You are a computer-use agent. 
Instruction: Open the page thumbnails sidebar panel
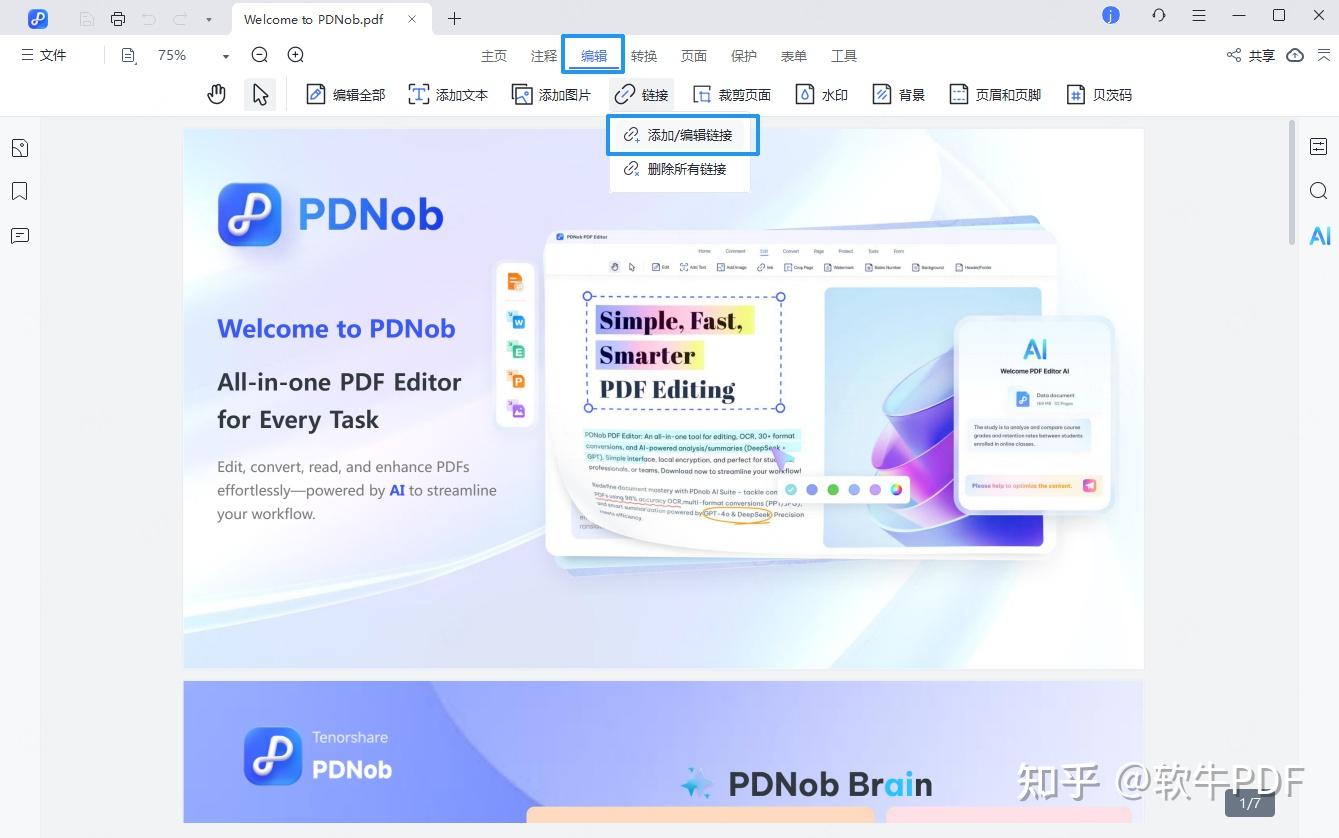pos(19,148)
